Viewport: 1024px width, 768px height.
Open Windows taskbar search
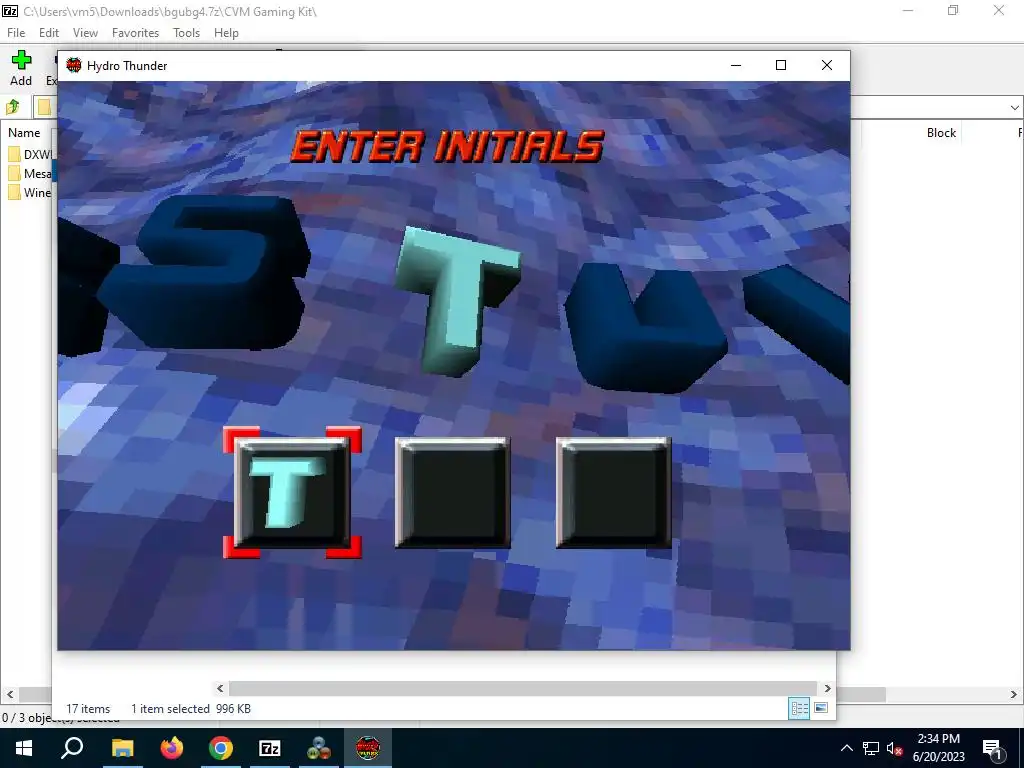click(x=72, y=748)
